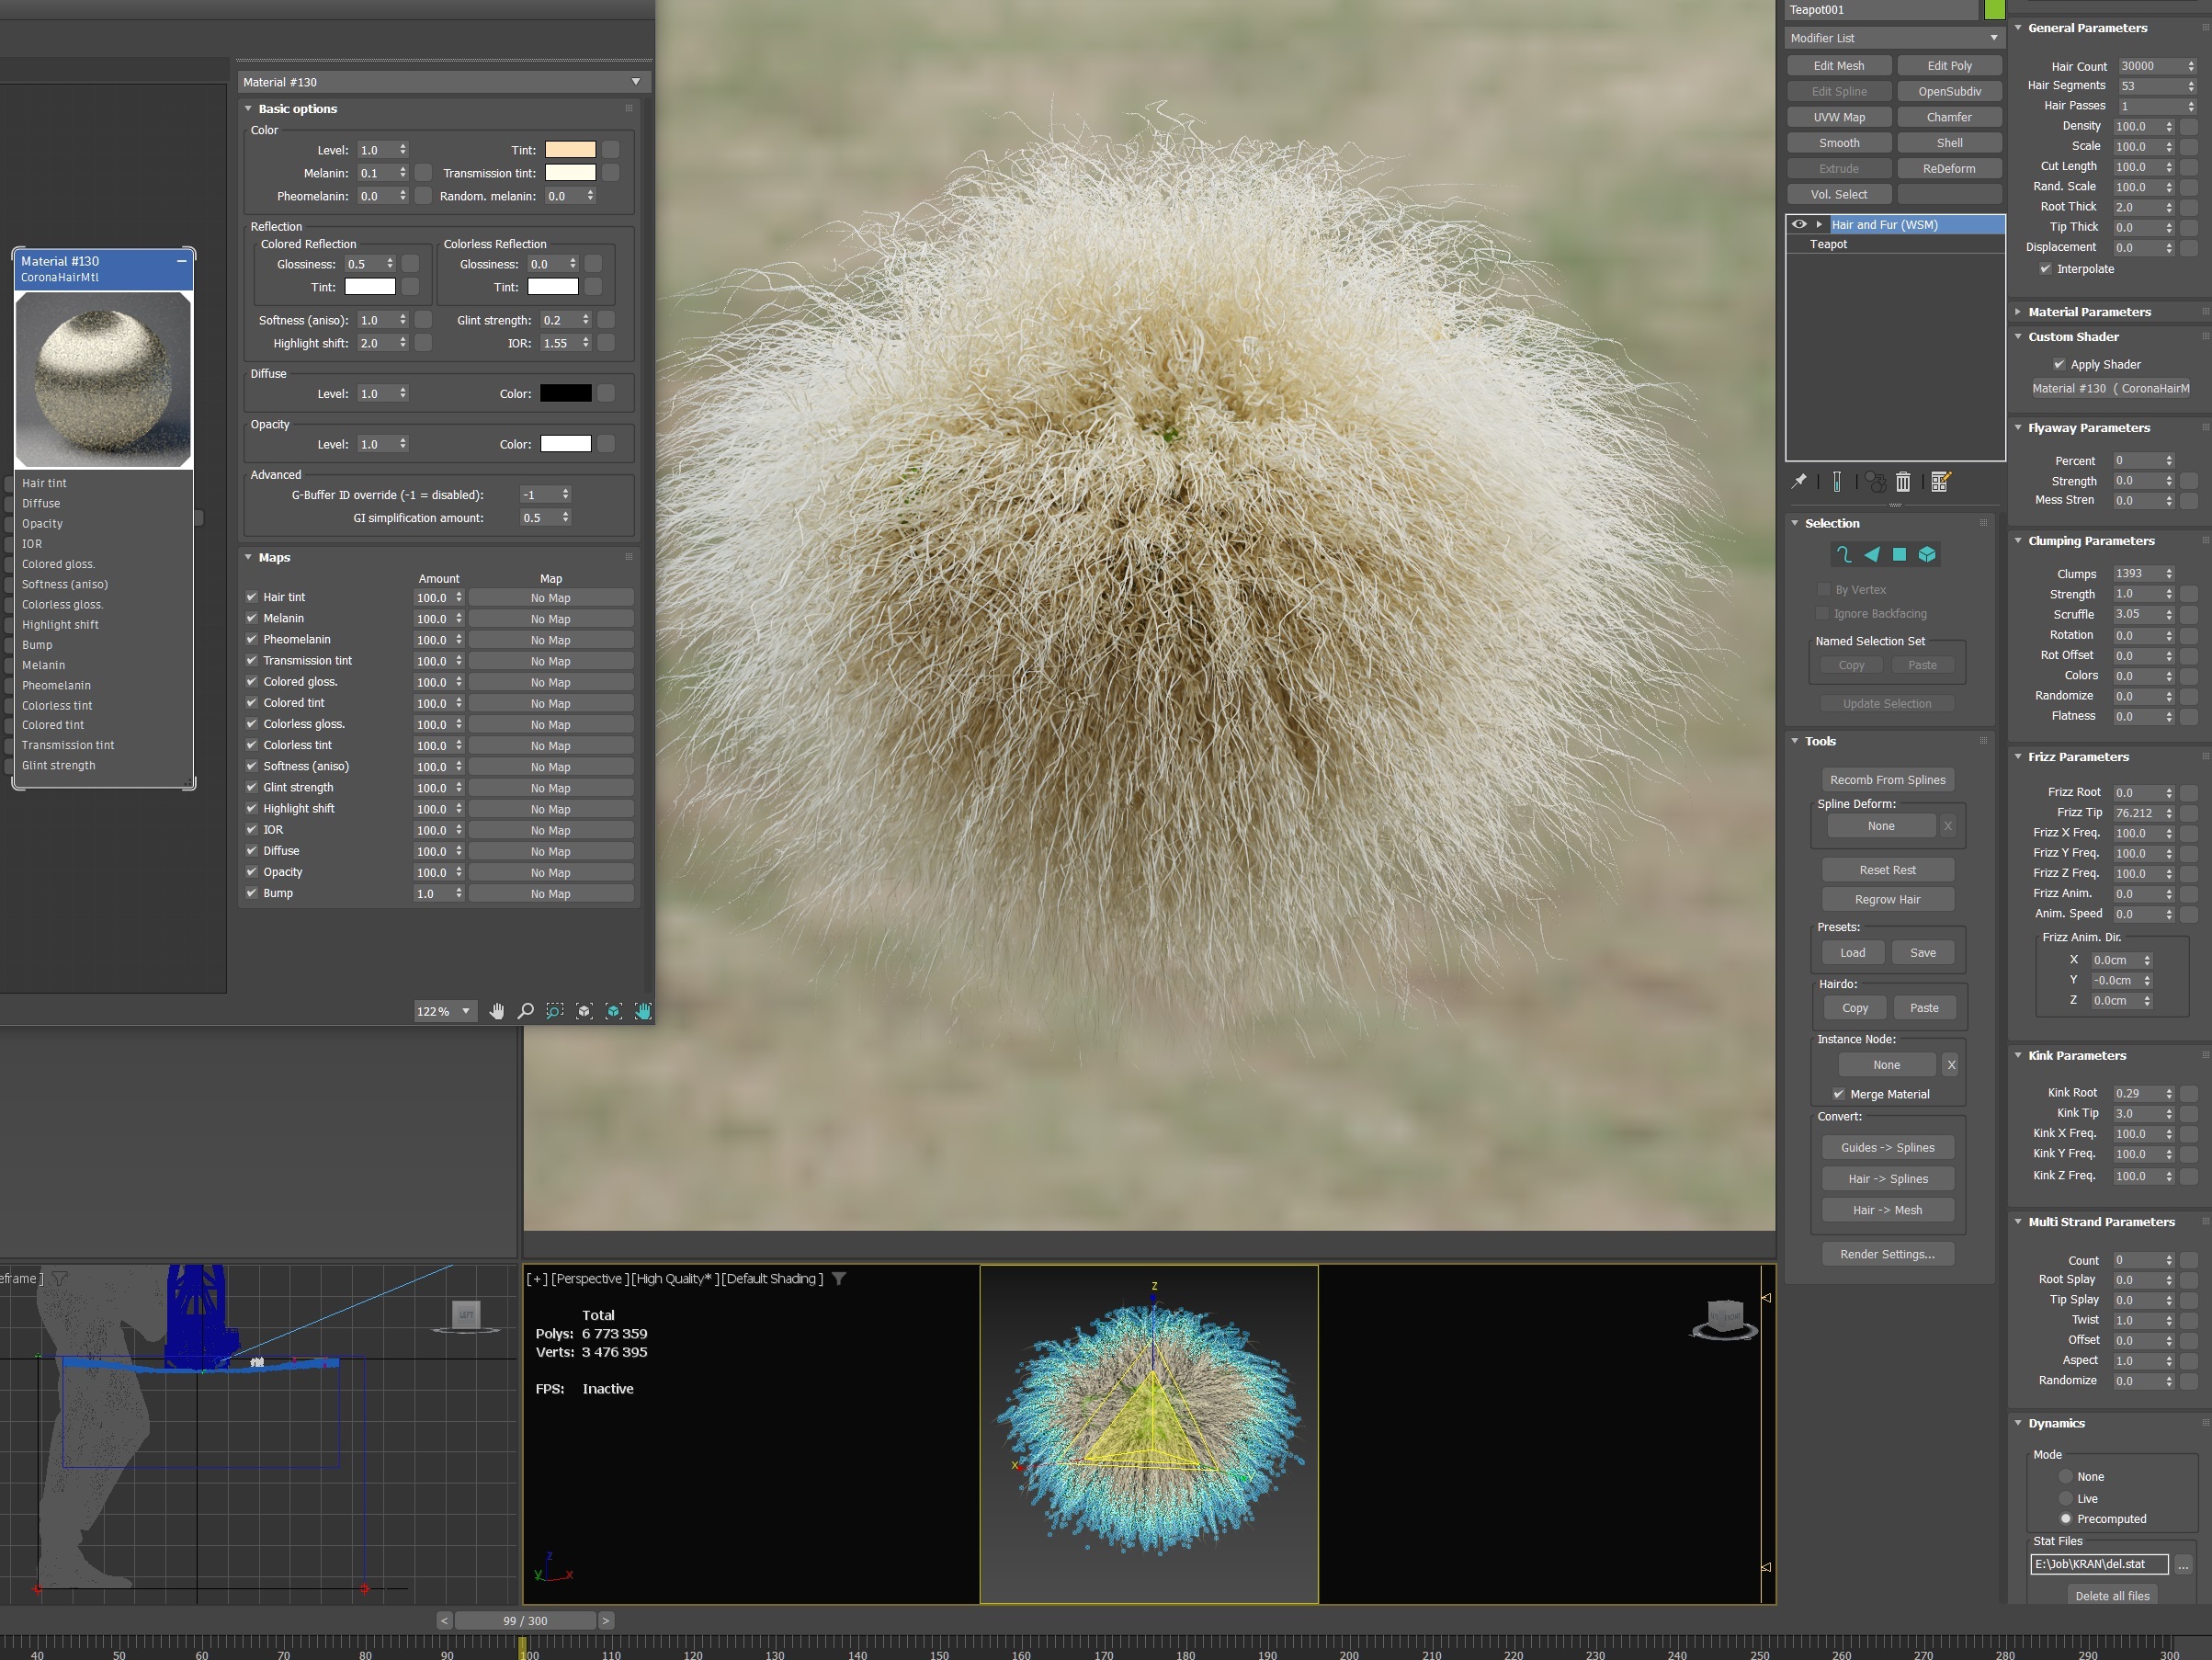This screenshot has width=2212, height=1660.
Task: Select the cube Element selection icon
Action: click(x=1927, y=554)
